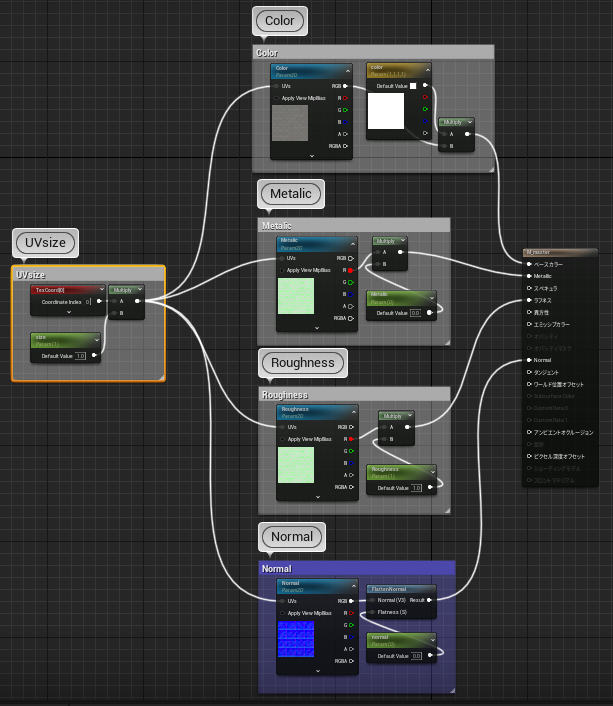Expand the TexCoord node's bottom chevron

[69, 312]
